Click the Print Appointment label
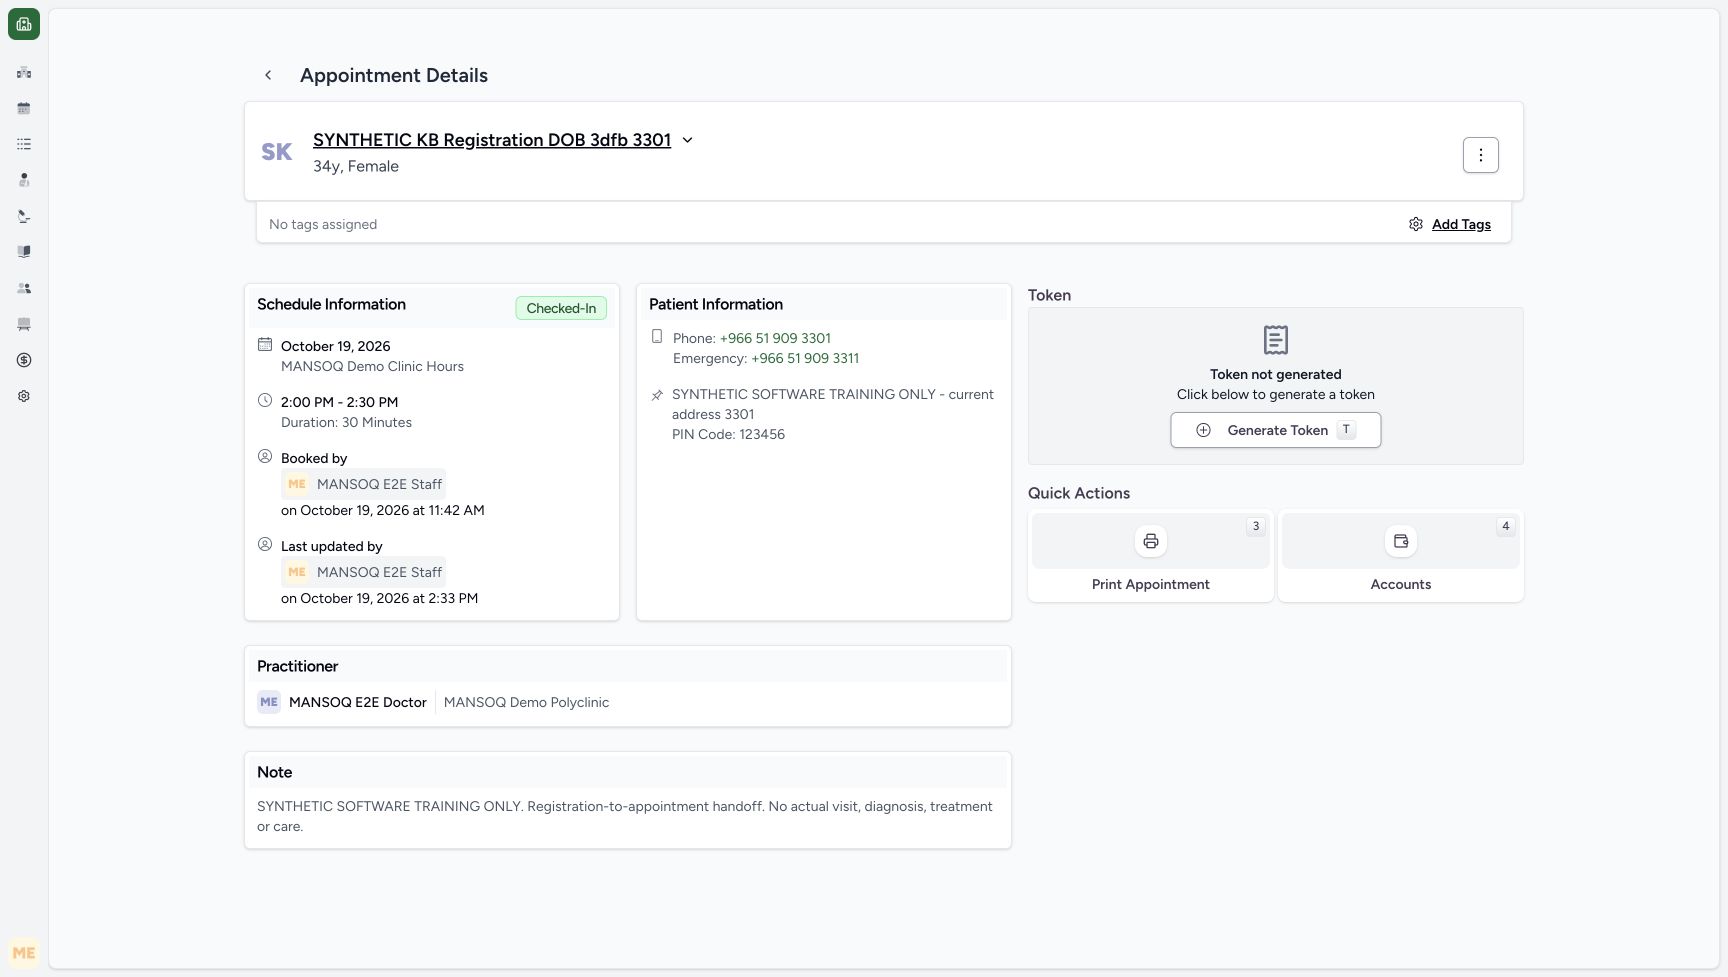The height and width of the screenshot is (977, 1728). coord(1151,584)
